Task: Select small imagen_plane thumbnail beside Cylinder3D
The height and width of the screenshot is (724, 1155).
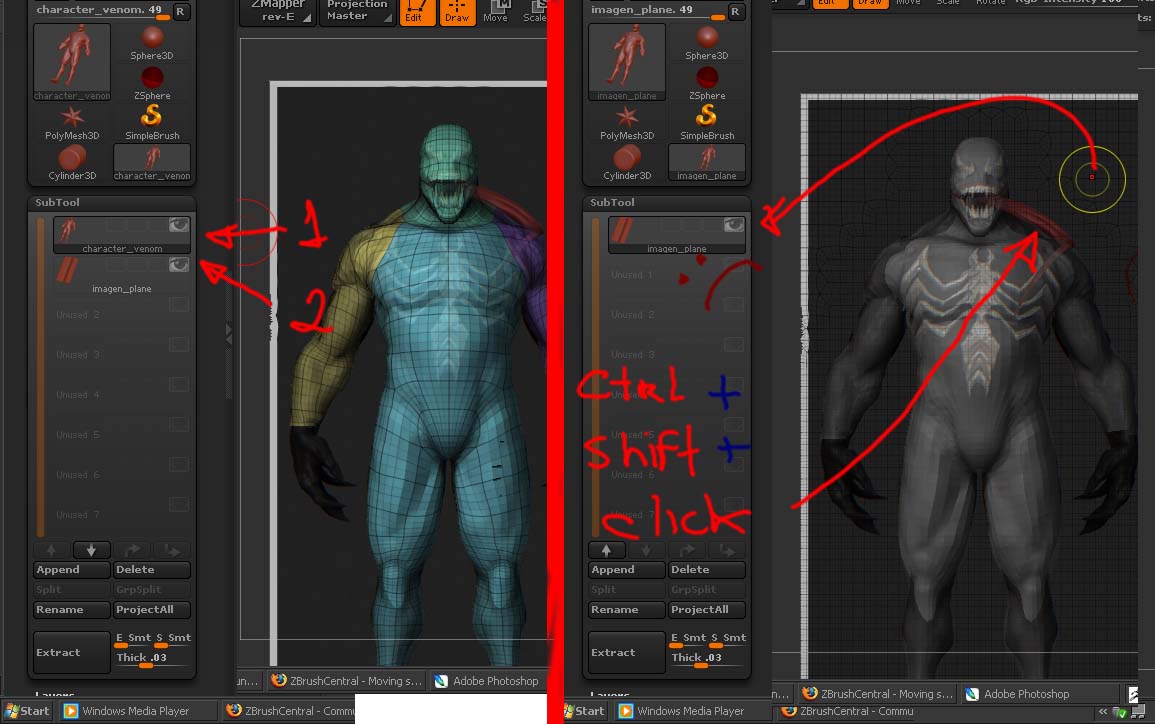Action: 706,163
